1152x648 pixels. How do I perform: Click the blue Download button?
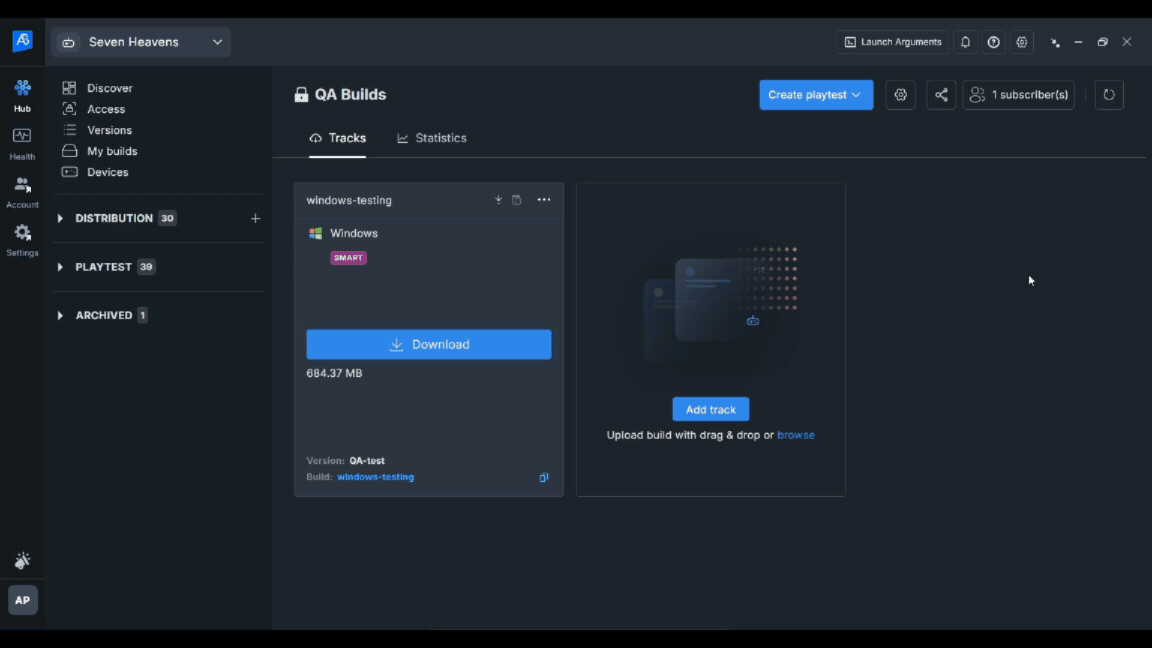[428, 344]
